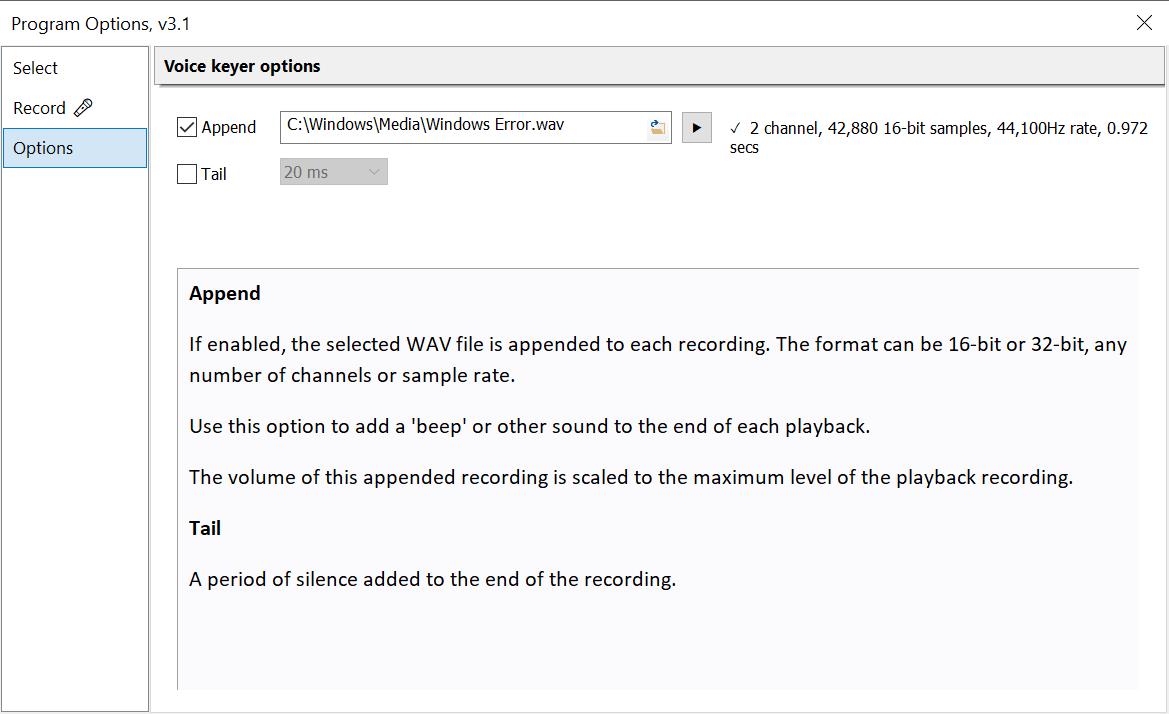Click the arrow of the Tail combo box
This screenshot has width=1169, height=714.
point(375,172)
